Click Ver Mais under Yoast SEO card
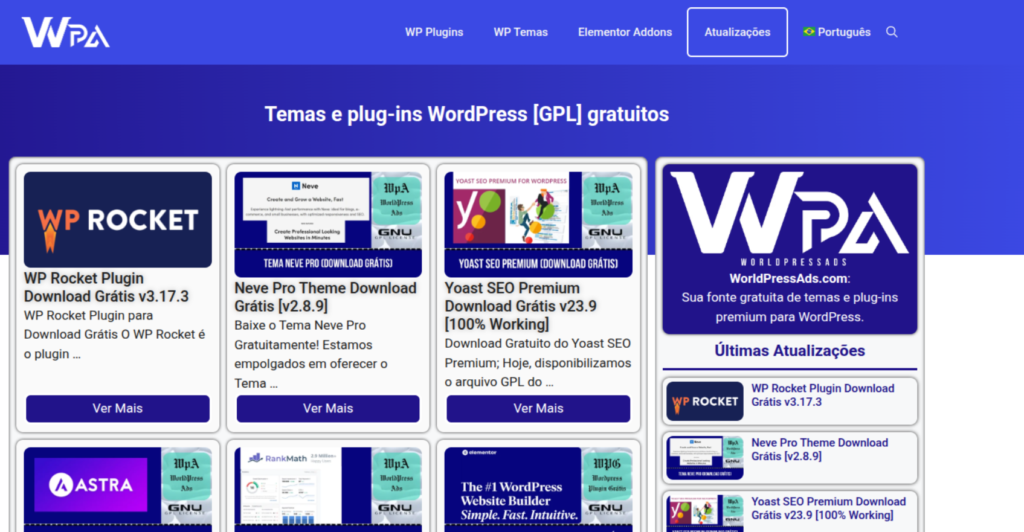Image resolution: width=1024 pixels, height=532 pixels. (x=538, y=409)
